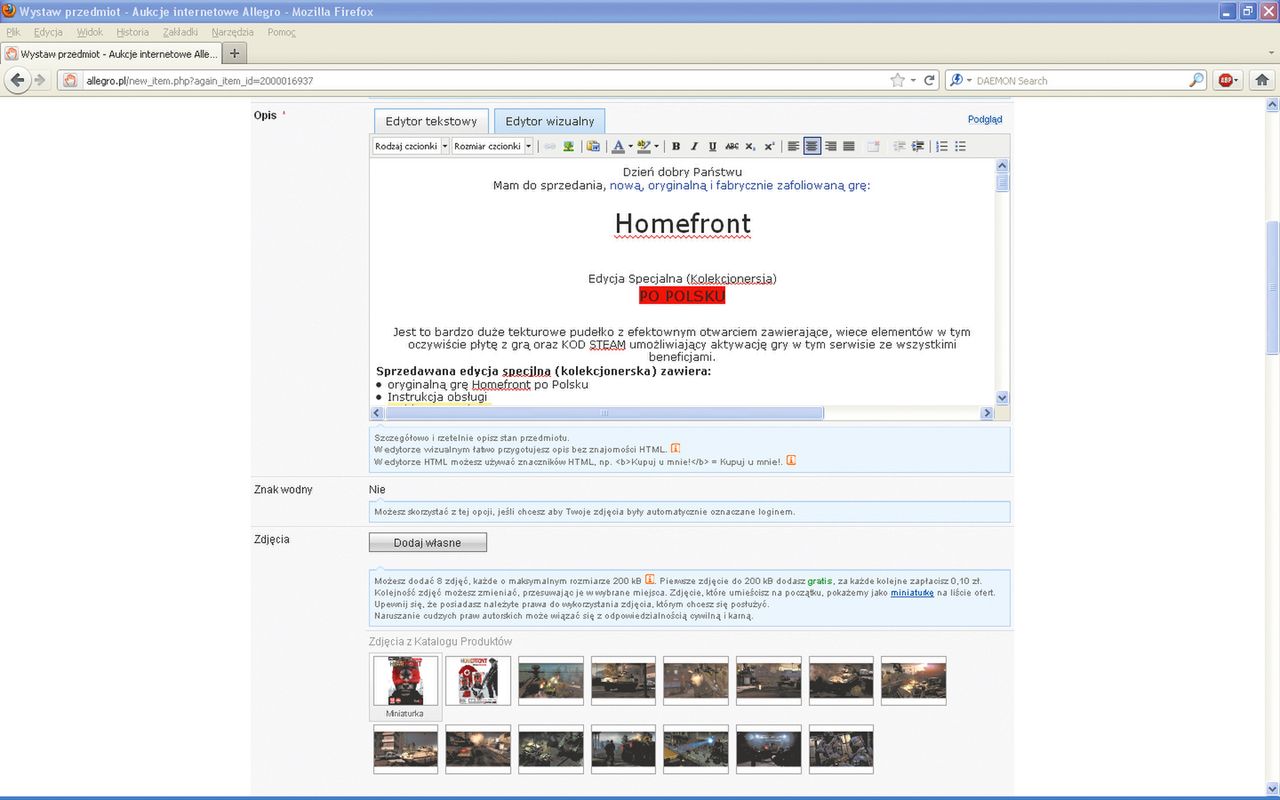Expand the highlight color dropdown arrow
The width and height of the screenshot is (1280, 800).
click(656, 146)
